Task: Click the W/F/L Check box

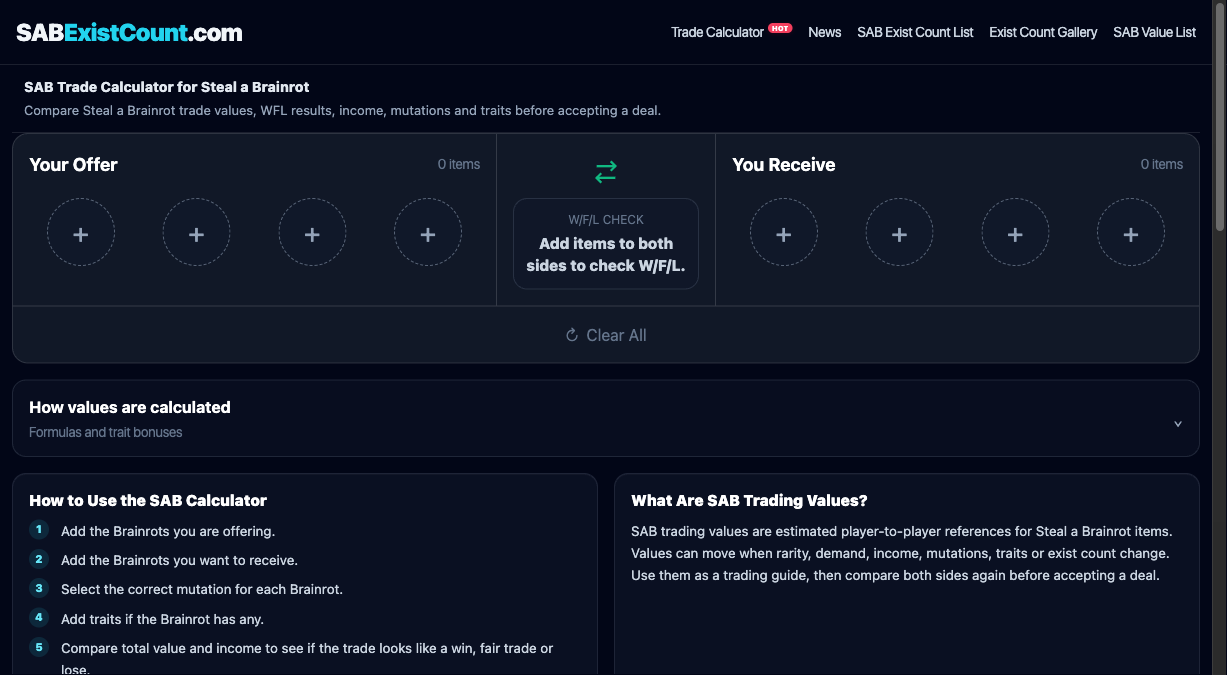Action: (x=606, y=244)
